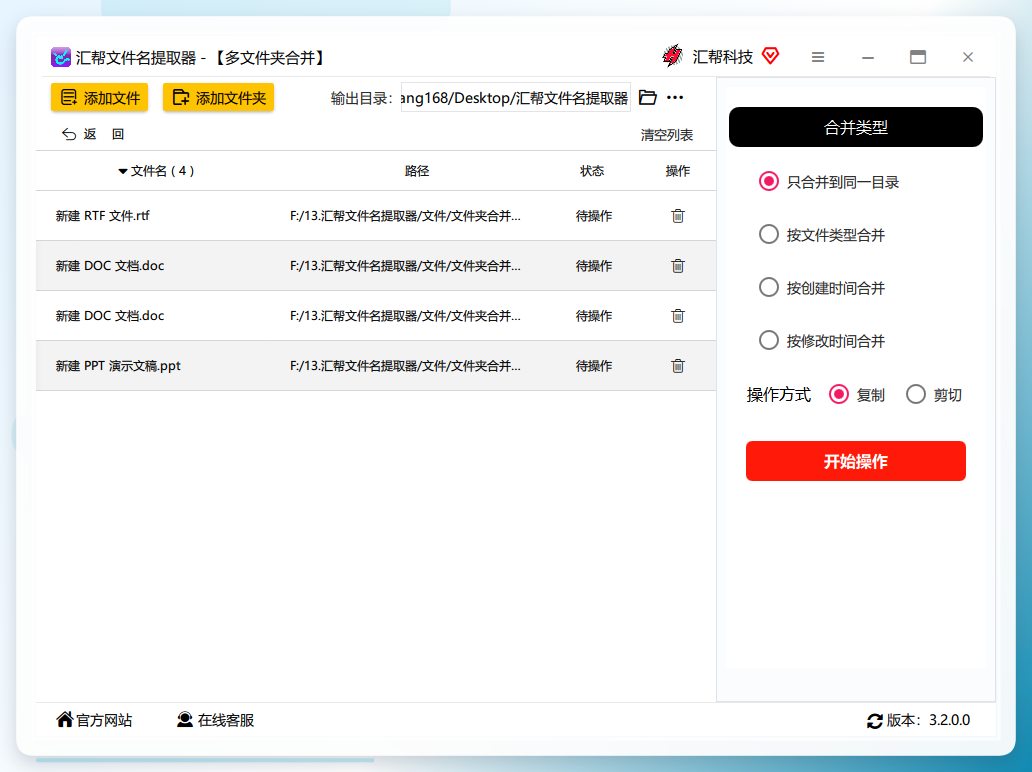
Task: Select 按创建时间合并 radio option
Action: [769, 288]
